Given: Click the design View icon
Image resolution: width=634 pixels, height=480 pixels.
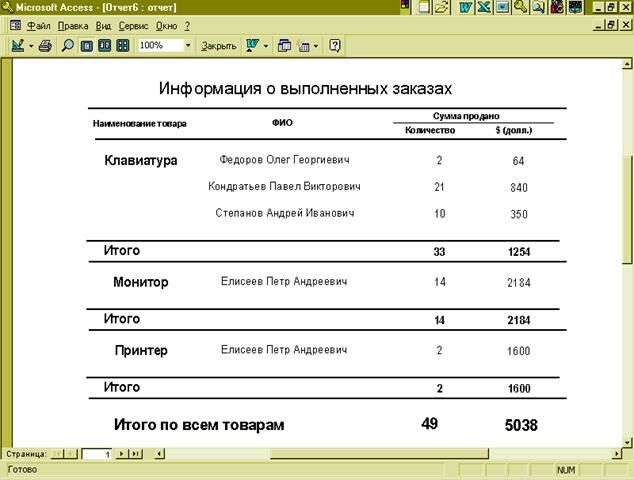Looking at the screenshot, I should coord(18,45).
